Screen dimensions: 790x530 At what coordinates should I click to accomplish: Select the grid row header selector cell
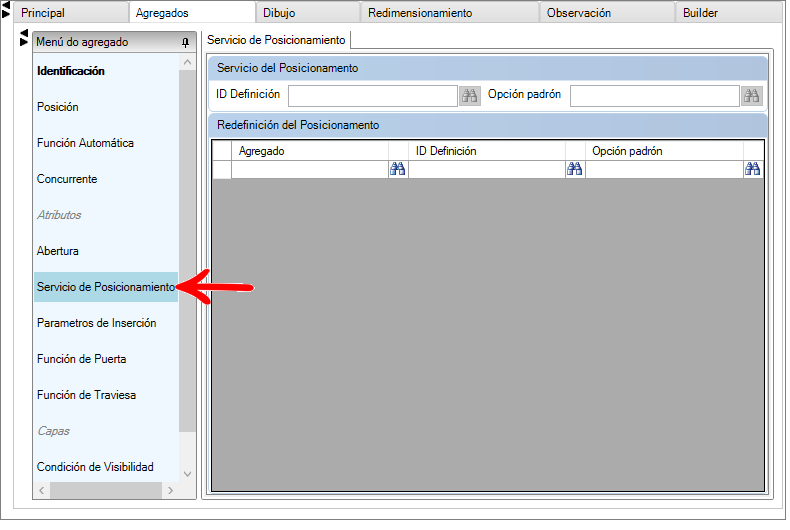[x=222, y=169]
